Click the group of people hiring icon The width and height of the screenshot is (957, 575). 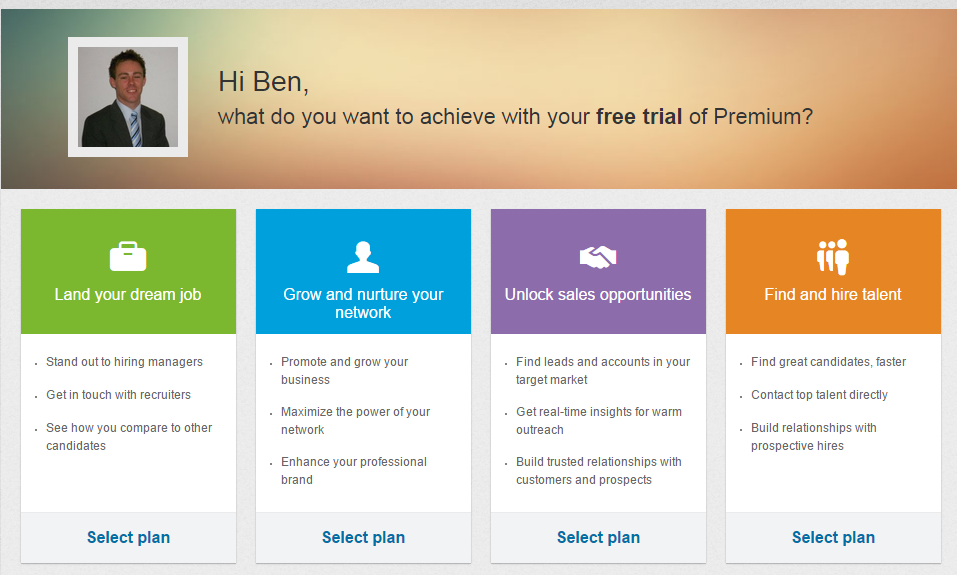pyautogui.click(x=833, y=257)
